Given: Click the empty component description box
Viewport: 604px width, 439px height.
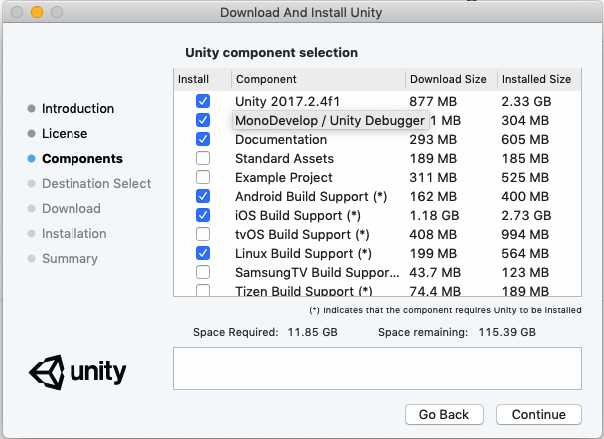Looking at the screenshot, I should (x=377, y=369).
